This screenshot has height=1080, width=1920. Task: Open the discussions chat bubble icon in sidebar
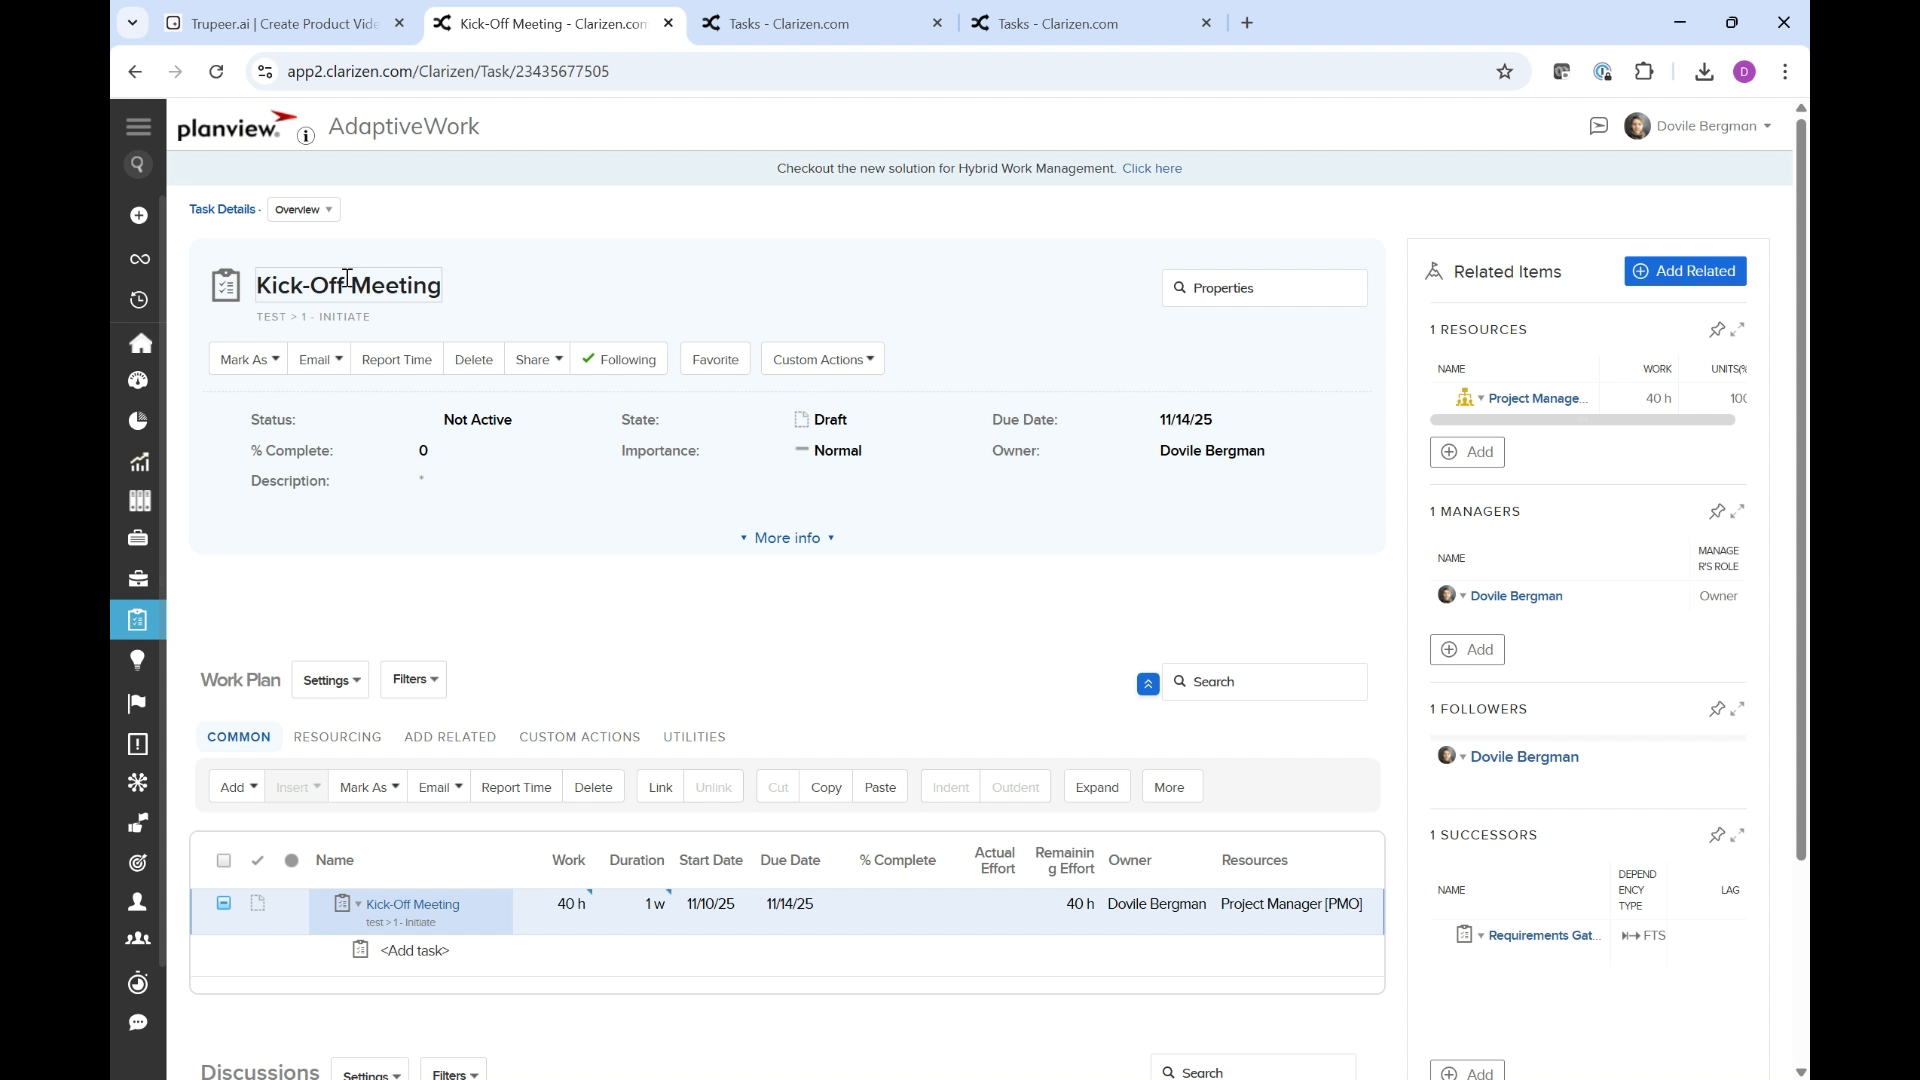(x=138, y=1022)
